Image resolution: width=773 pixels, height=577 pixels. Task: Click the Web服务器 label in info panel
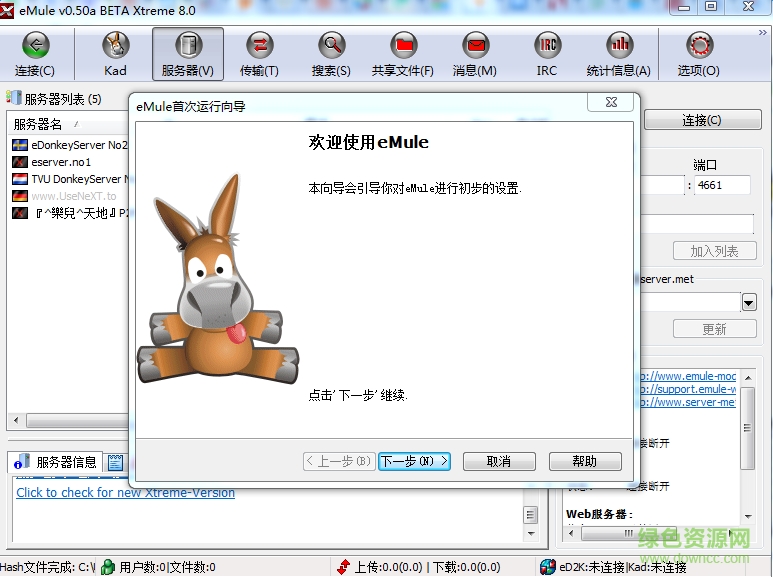pyautogui.click(x=599, y=514)
